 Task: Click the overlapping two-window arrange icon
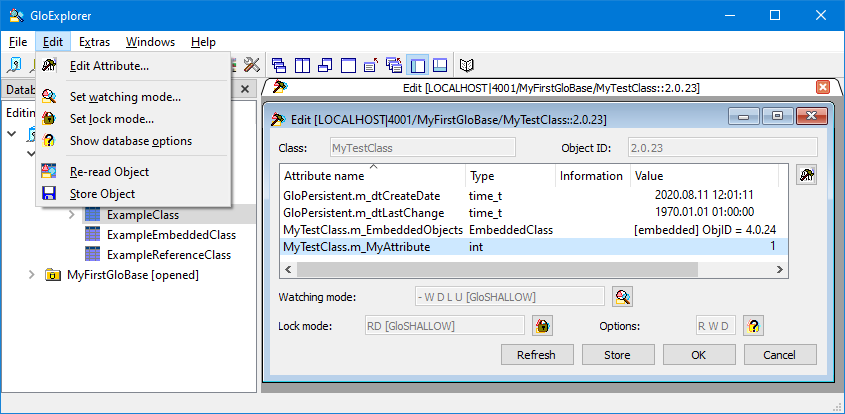pyautogui.click(x=325, y=66)
